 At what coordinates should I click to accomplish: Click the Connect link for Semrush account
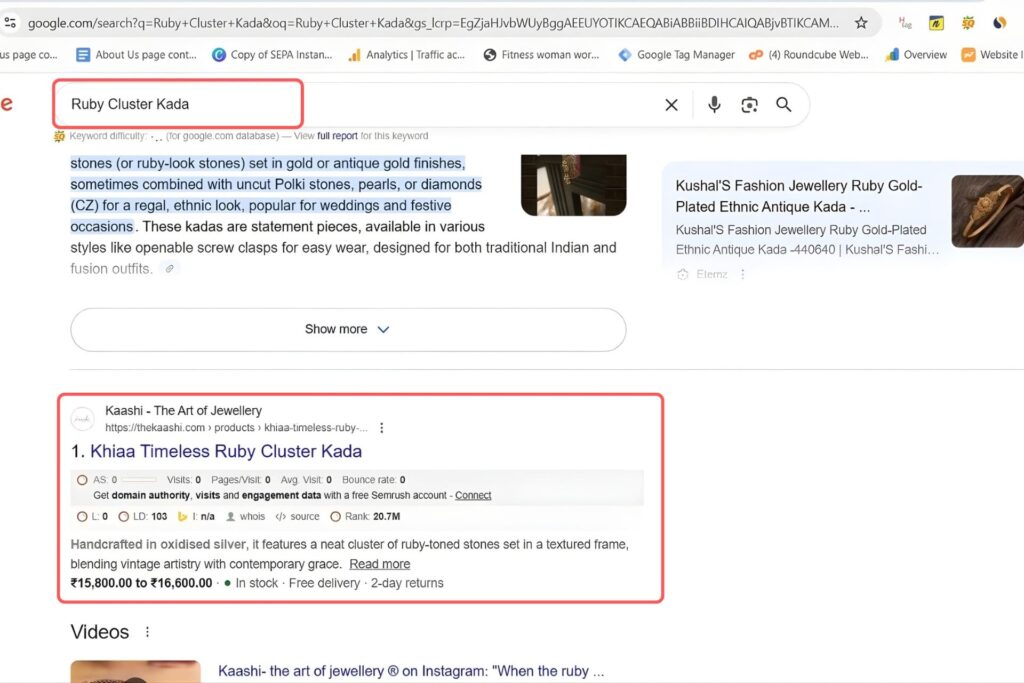[473, 495]
